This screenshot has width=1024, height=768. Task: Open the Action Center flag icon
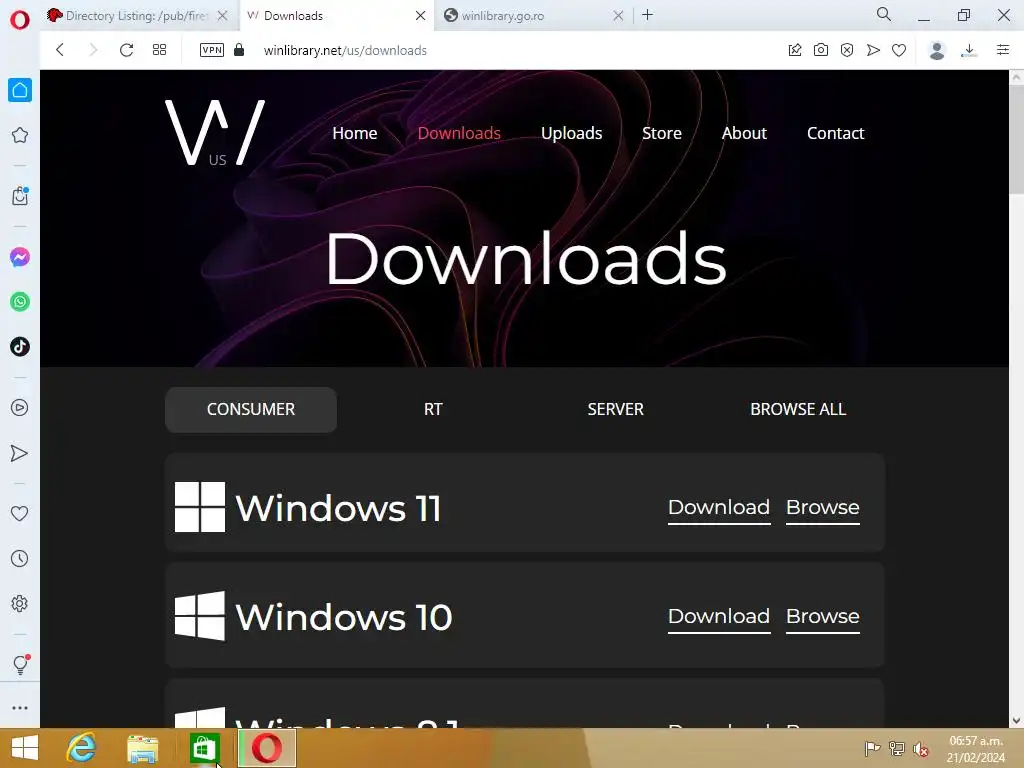pos(872,749)
